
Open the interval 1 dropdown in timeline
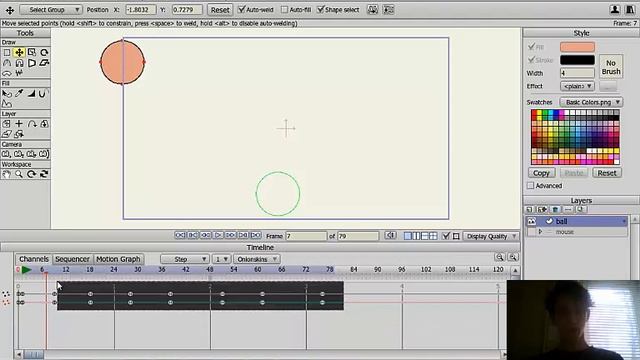point(222,259)
